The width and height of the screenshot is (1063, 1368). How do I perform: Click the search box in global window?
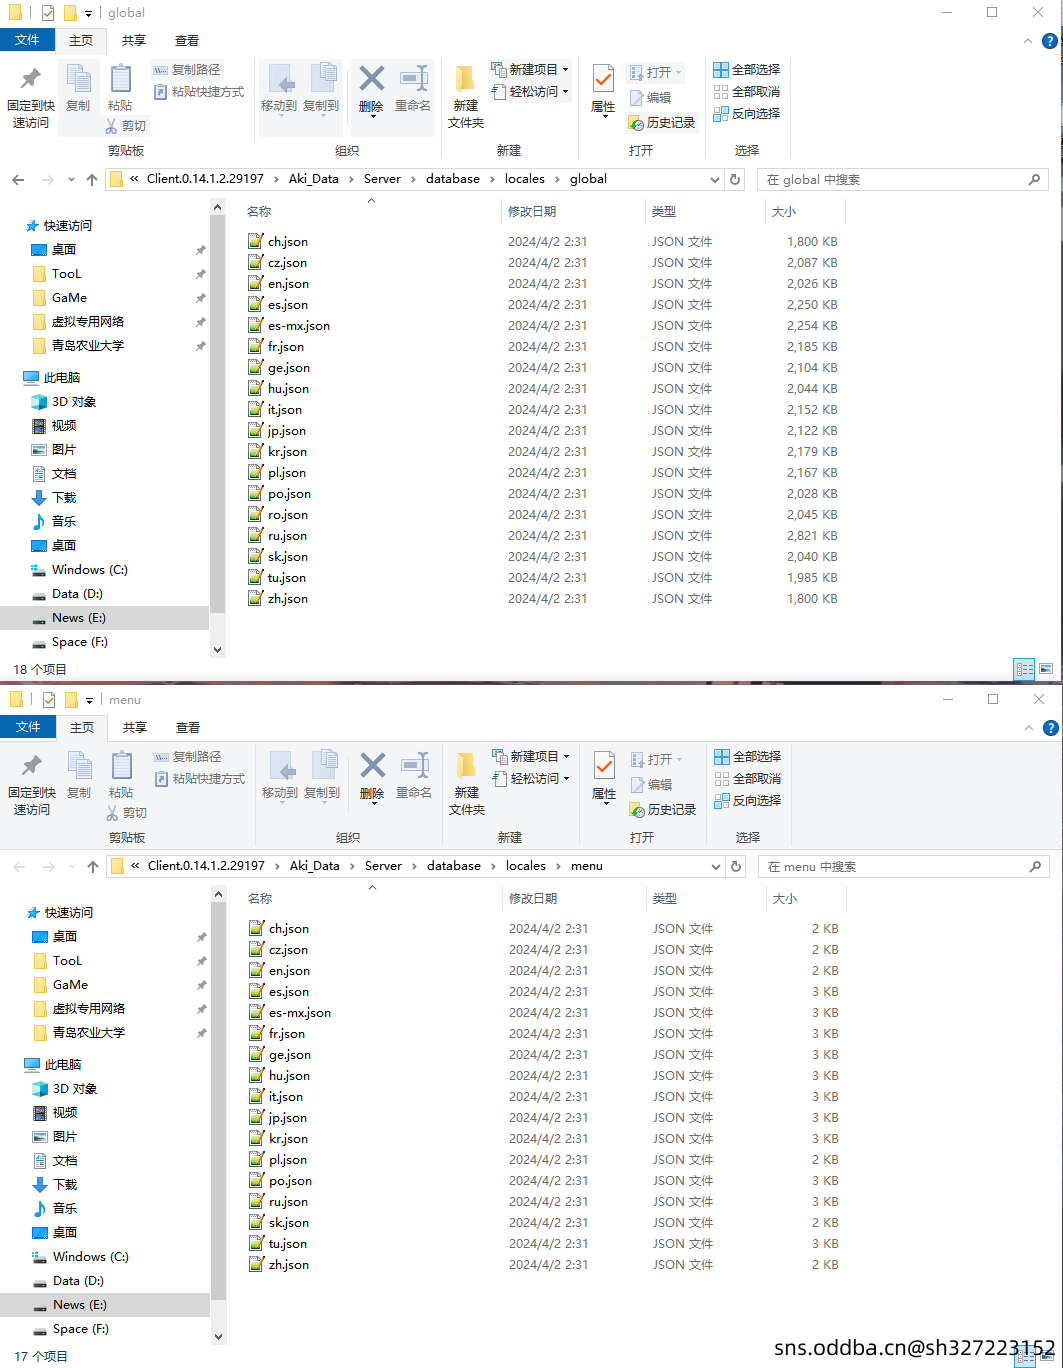tap(904, 180)
